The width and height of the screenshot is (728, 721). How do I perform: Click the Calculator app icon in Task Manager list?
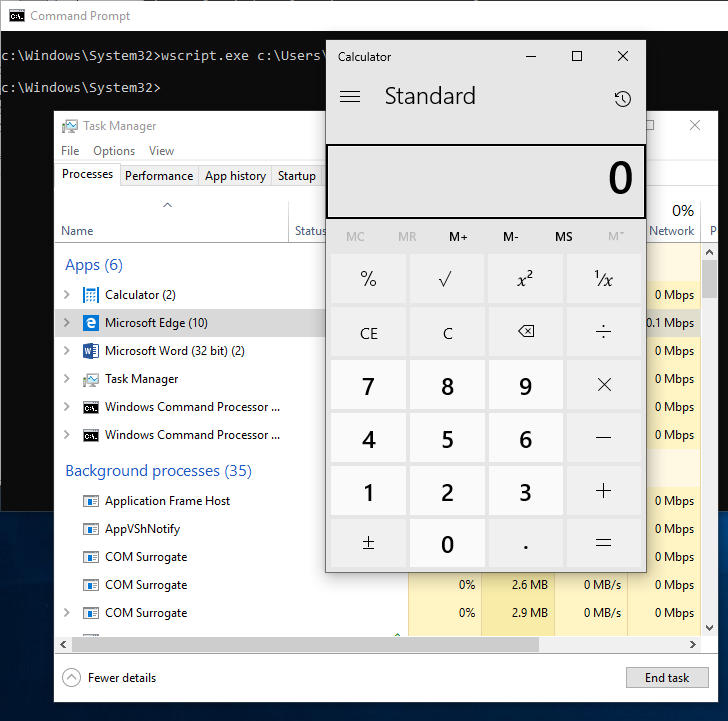tap(91, 295)
